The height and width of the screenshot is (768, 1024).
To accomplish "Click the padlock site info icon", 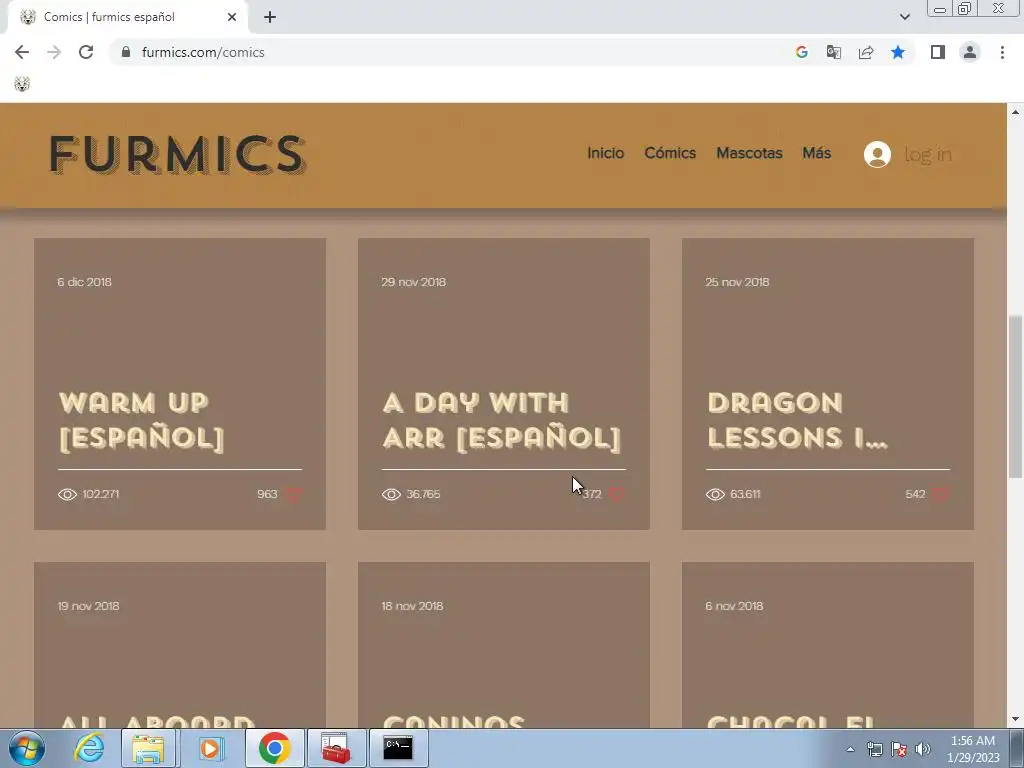I will 126,52.
